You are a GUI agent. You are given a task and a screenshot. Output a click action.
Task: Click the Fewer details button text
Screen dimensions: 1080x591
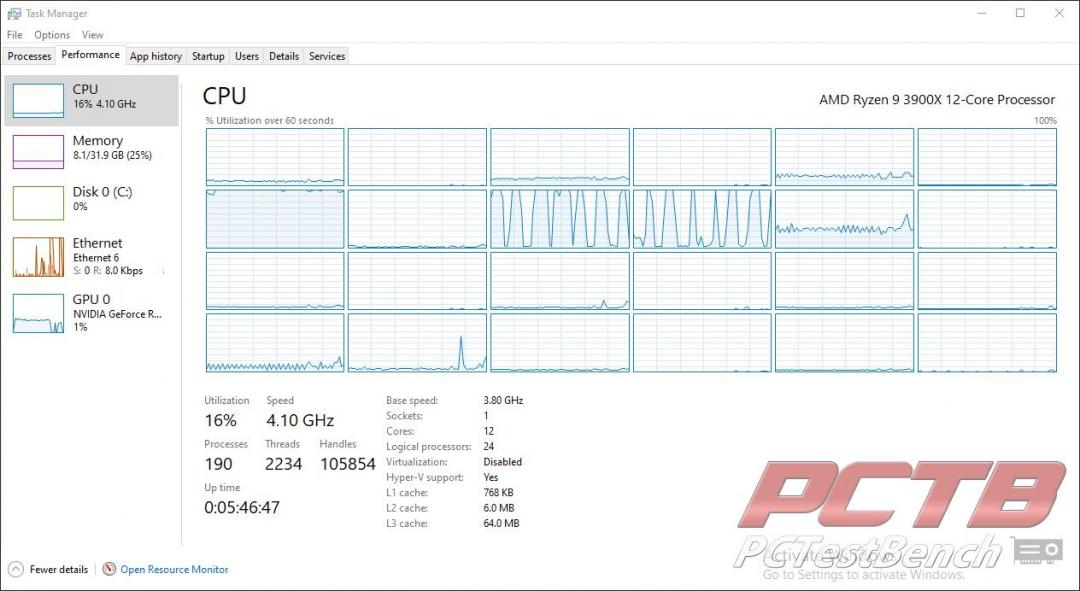(x=59, y=570)
